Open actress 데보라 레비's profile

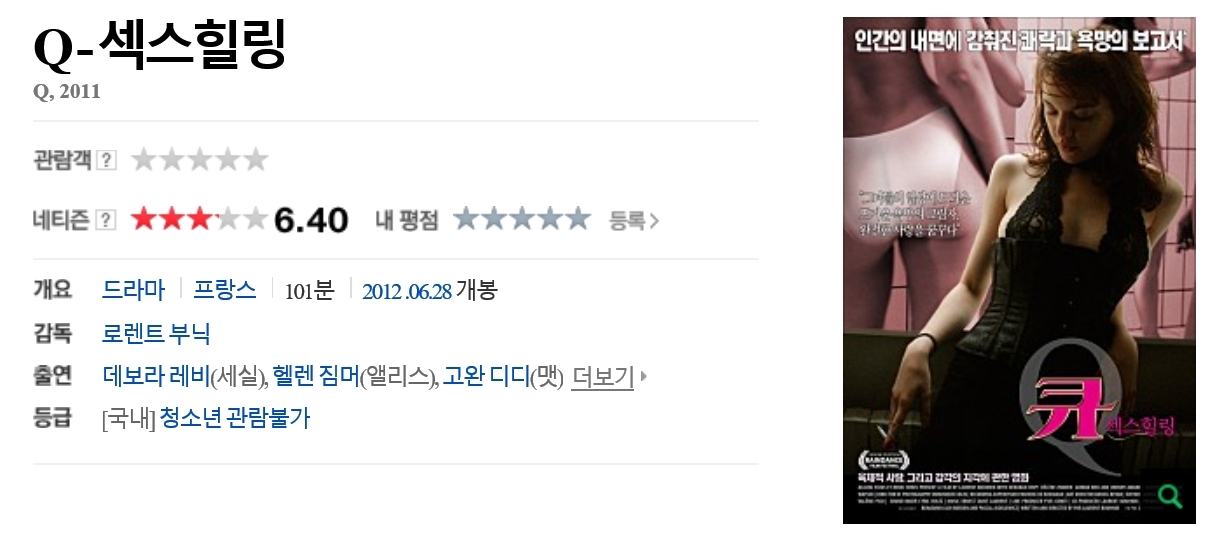[x=156, y=377]
